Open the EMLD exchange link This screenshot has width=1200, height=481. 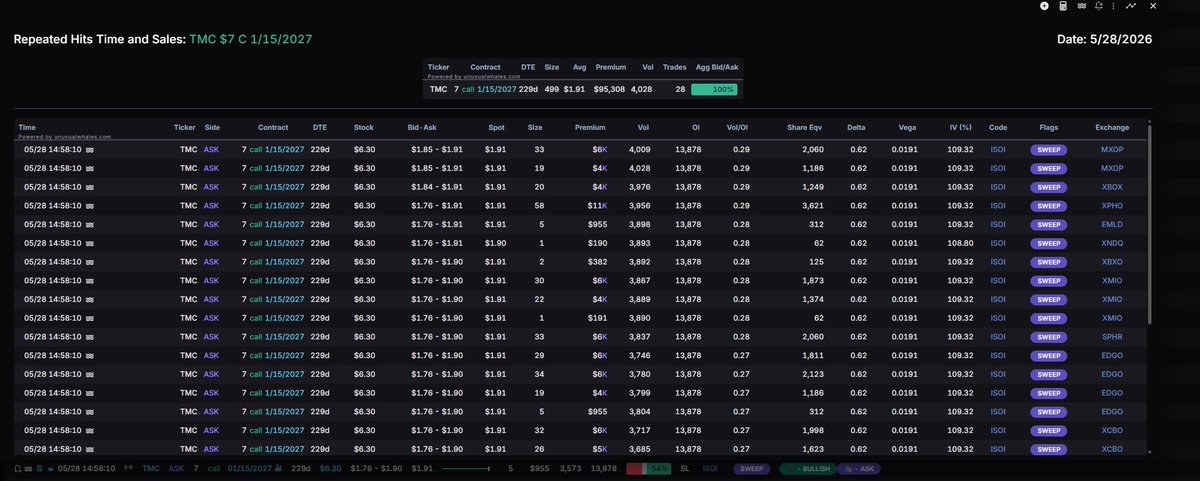pyautogui.click(x=1112, y=224)
